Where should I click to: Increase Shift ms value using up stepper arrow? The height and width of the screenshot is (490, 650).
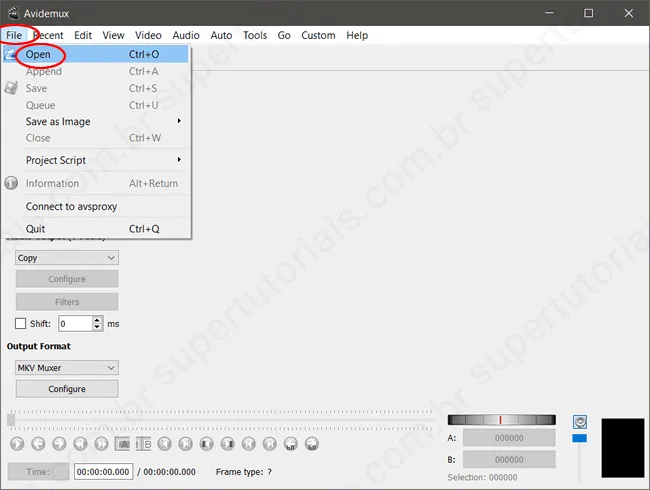[x=97, y=319]
